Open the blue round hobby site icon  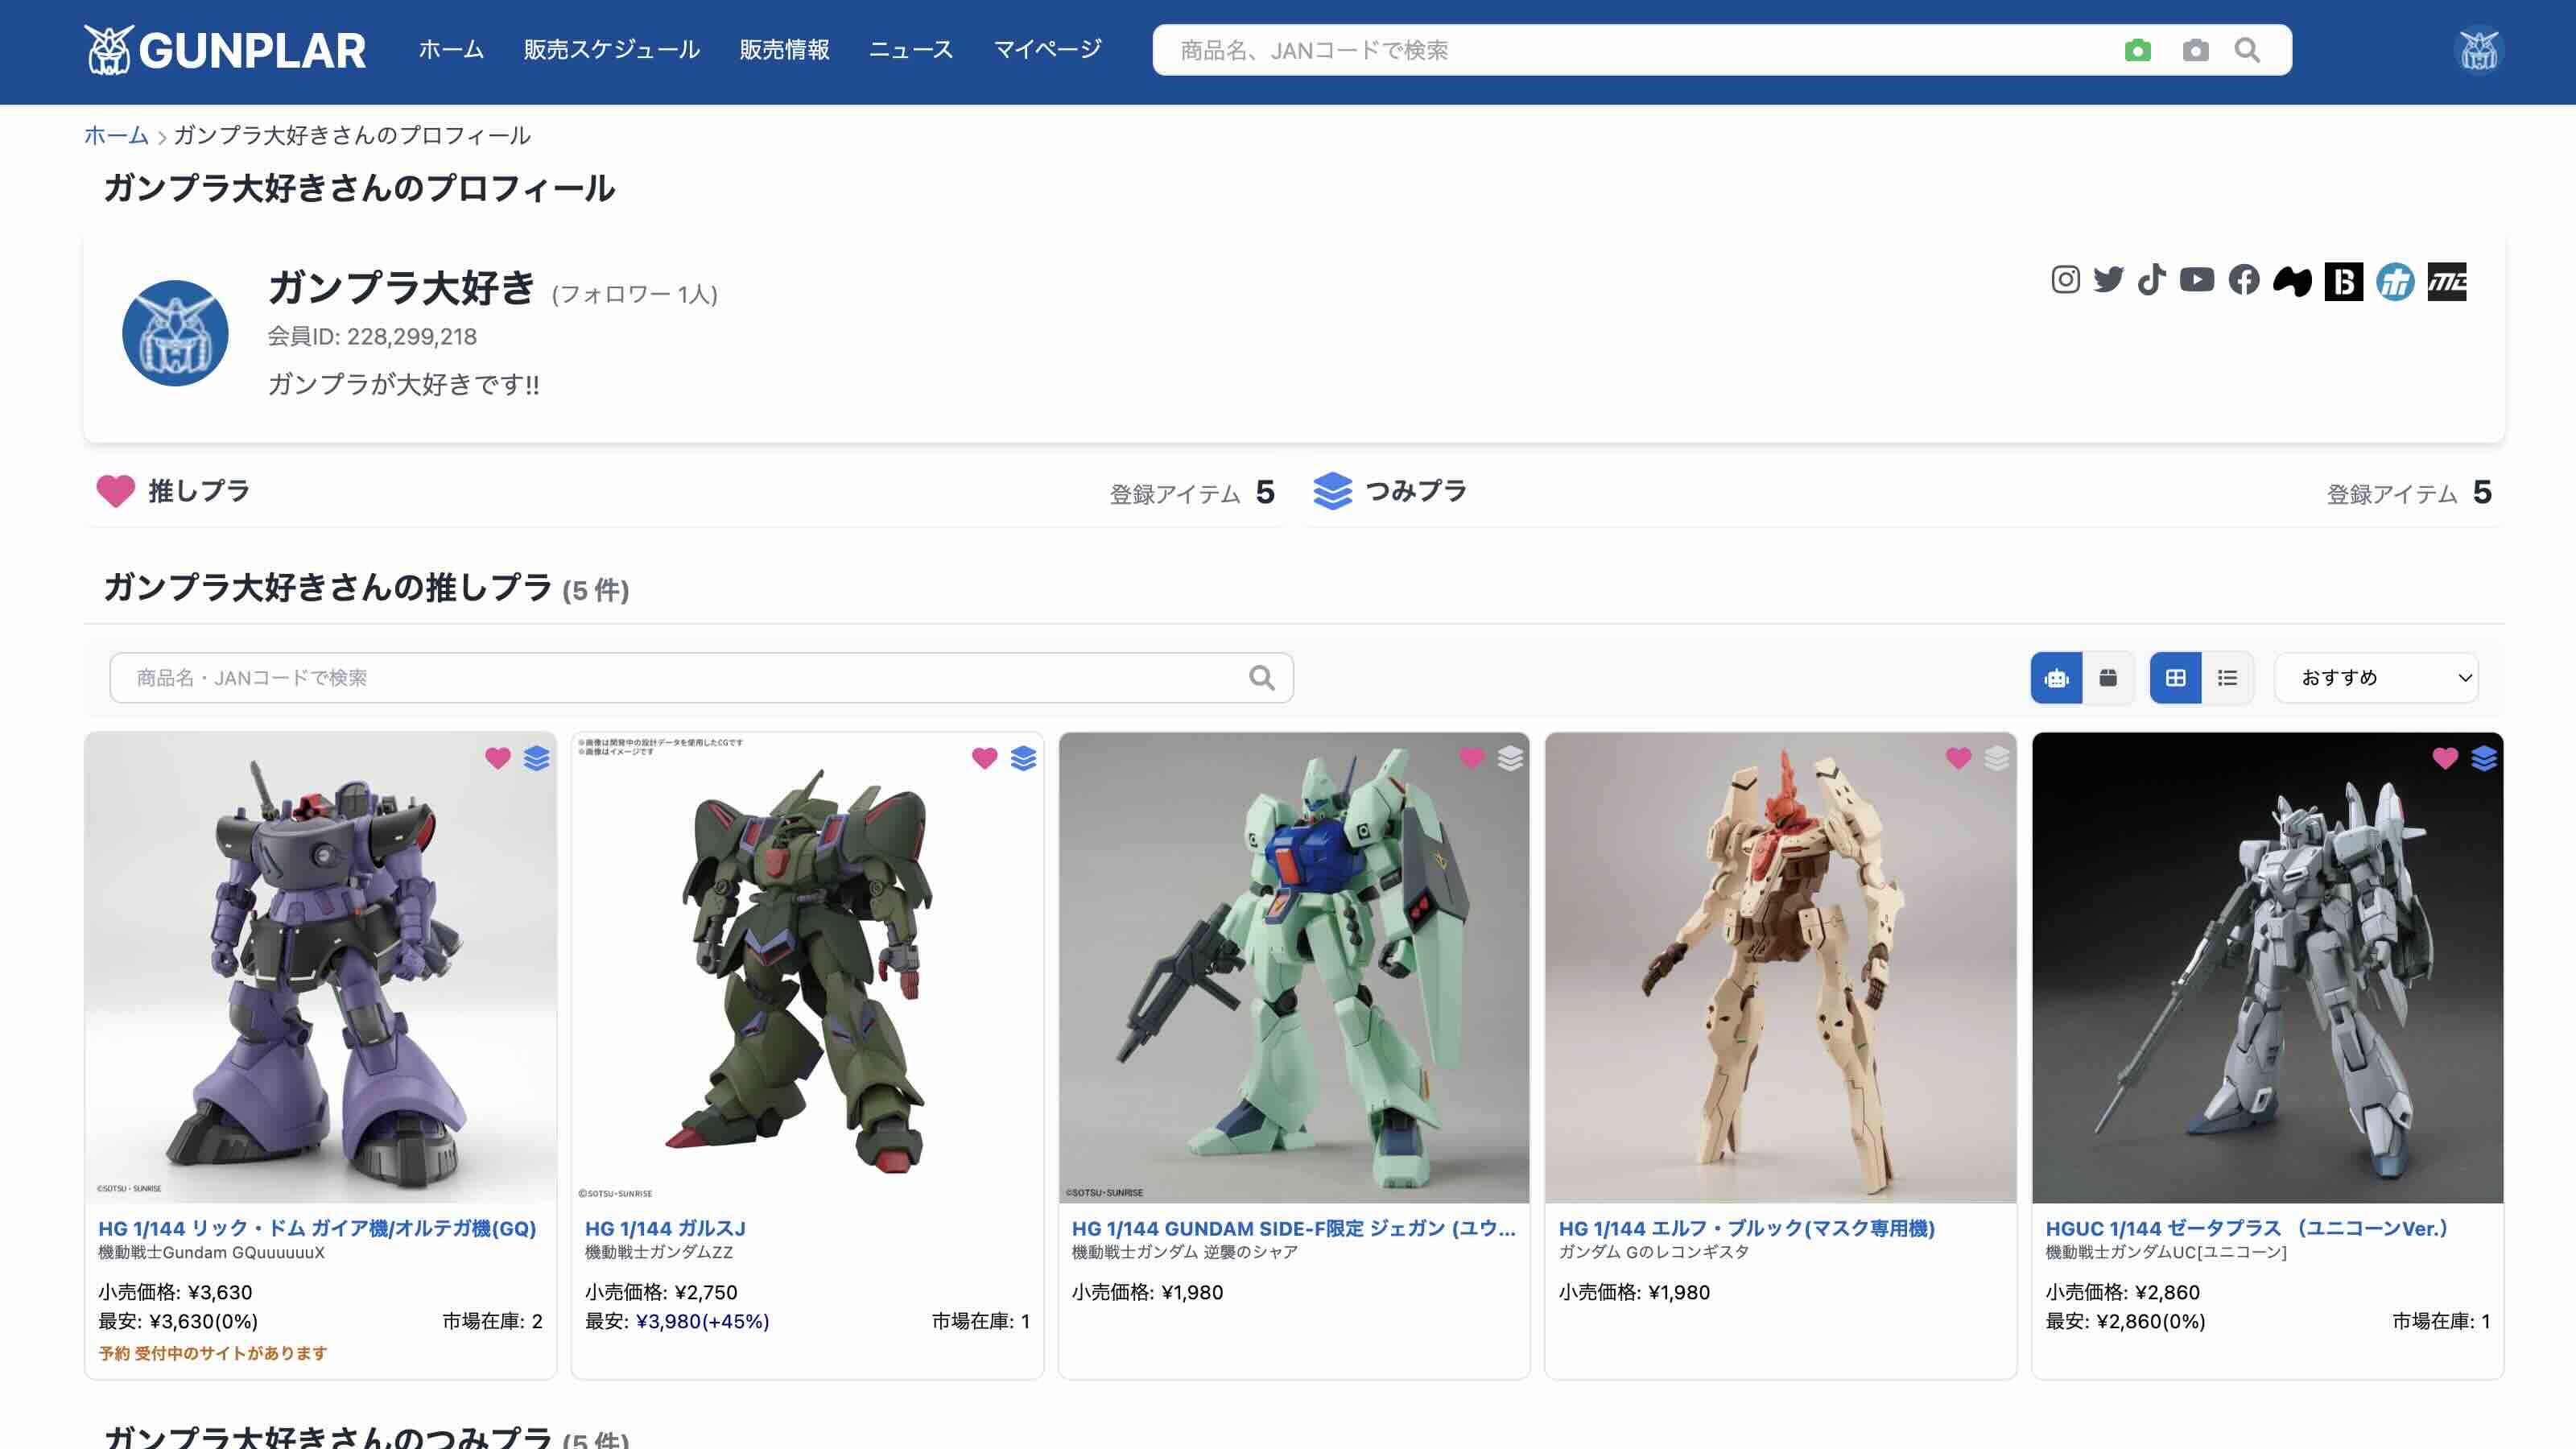coord(2395,282)
